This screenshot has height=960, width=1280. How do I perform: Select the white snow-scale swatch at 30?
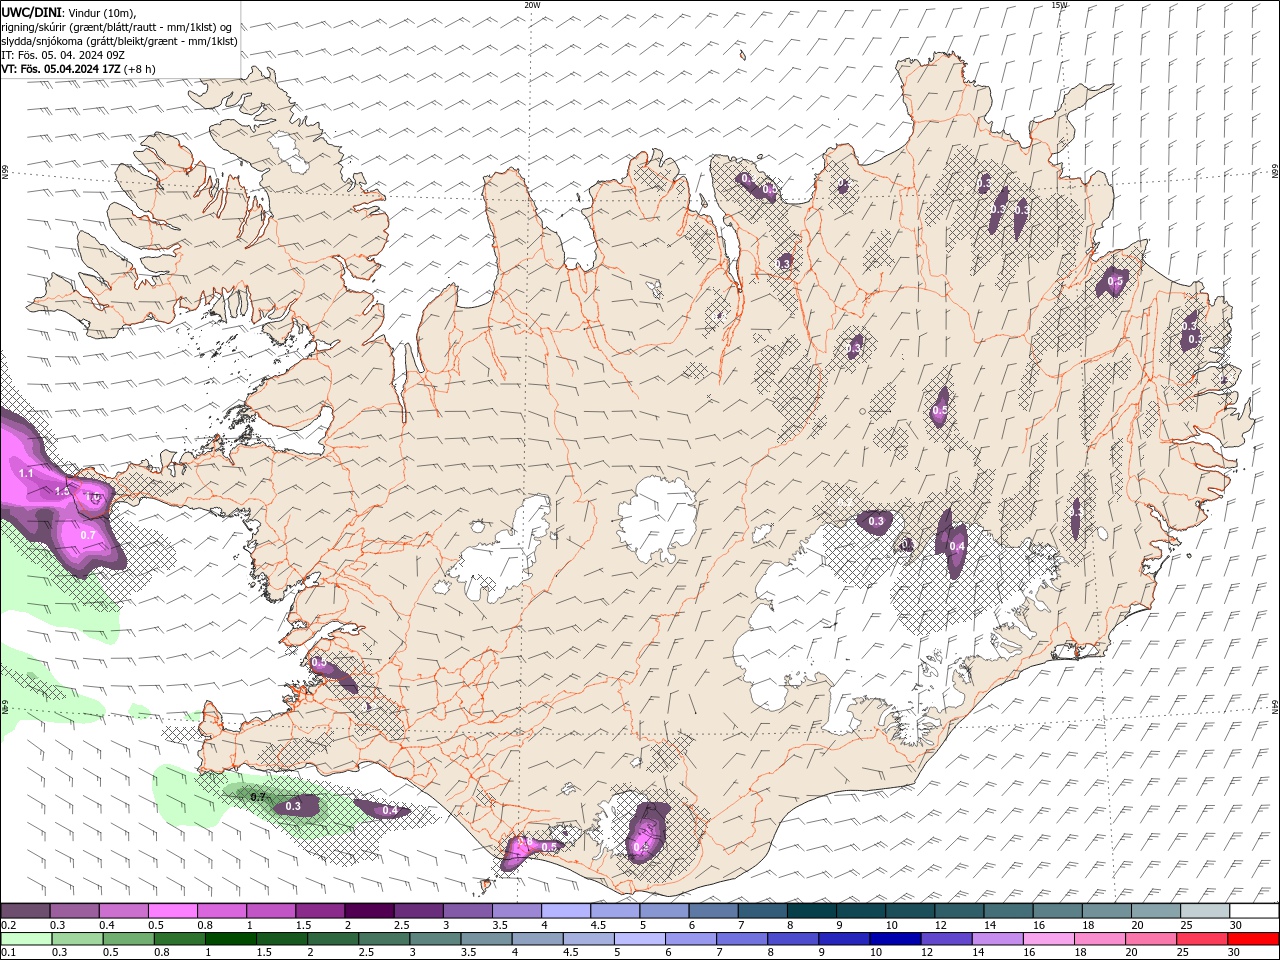pos(1254,911)
